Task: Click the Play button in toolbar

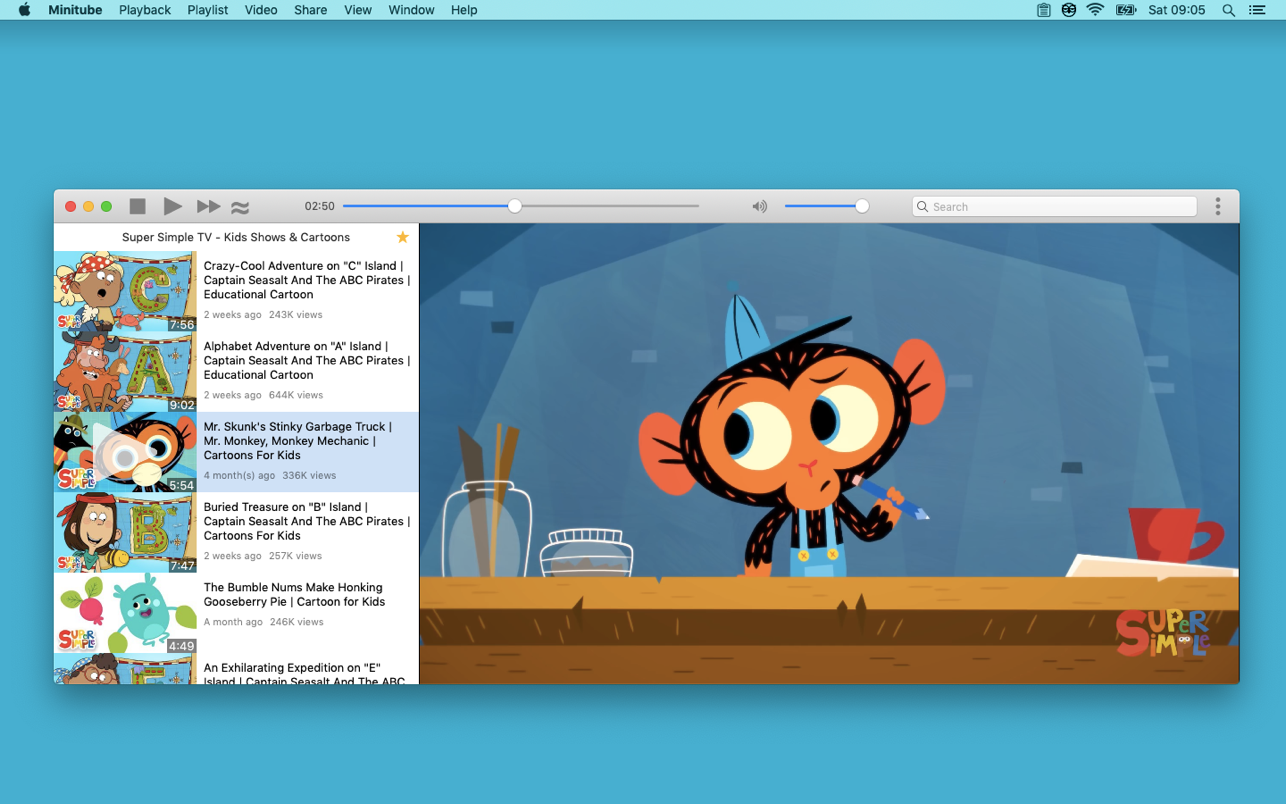Action: [x=172, y=206]
